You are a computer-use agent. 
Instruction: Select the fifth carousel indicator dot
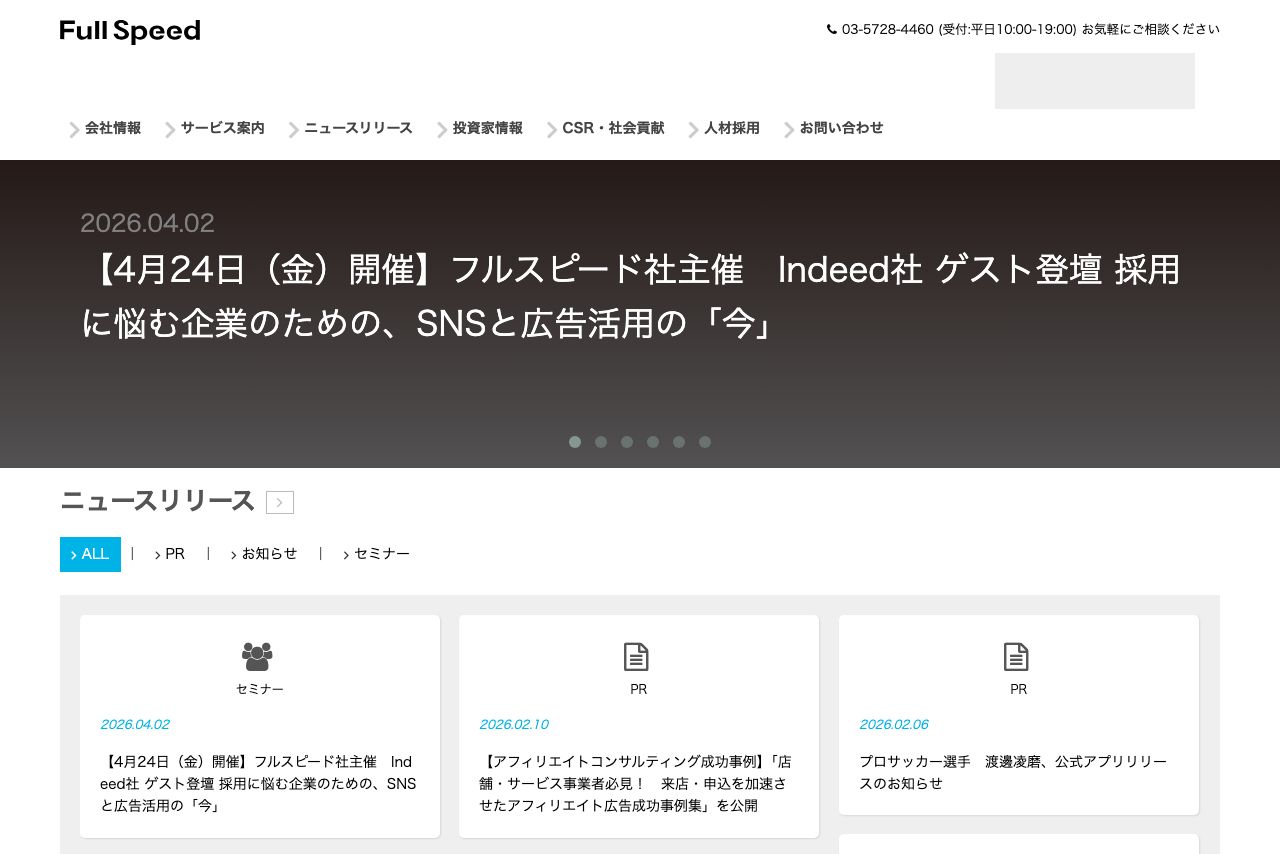[x=679, y=442]
